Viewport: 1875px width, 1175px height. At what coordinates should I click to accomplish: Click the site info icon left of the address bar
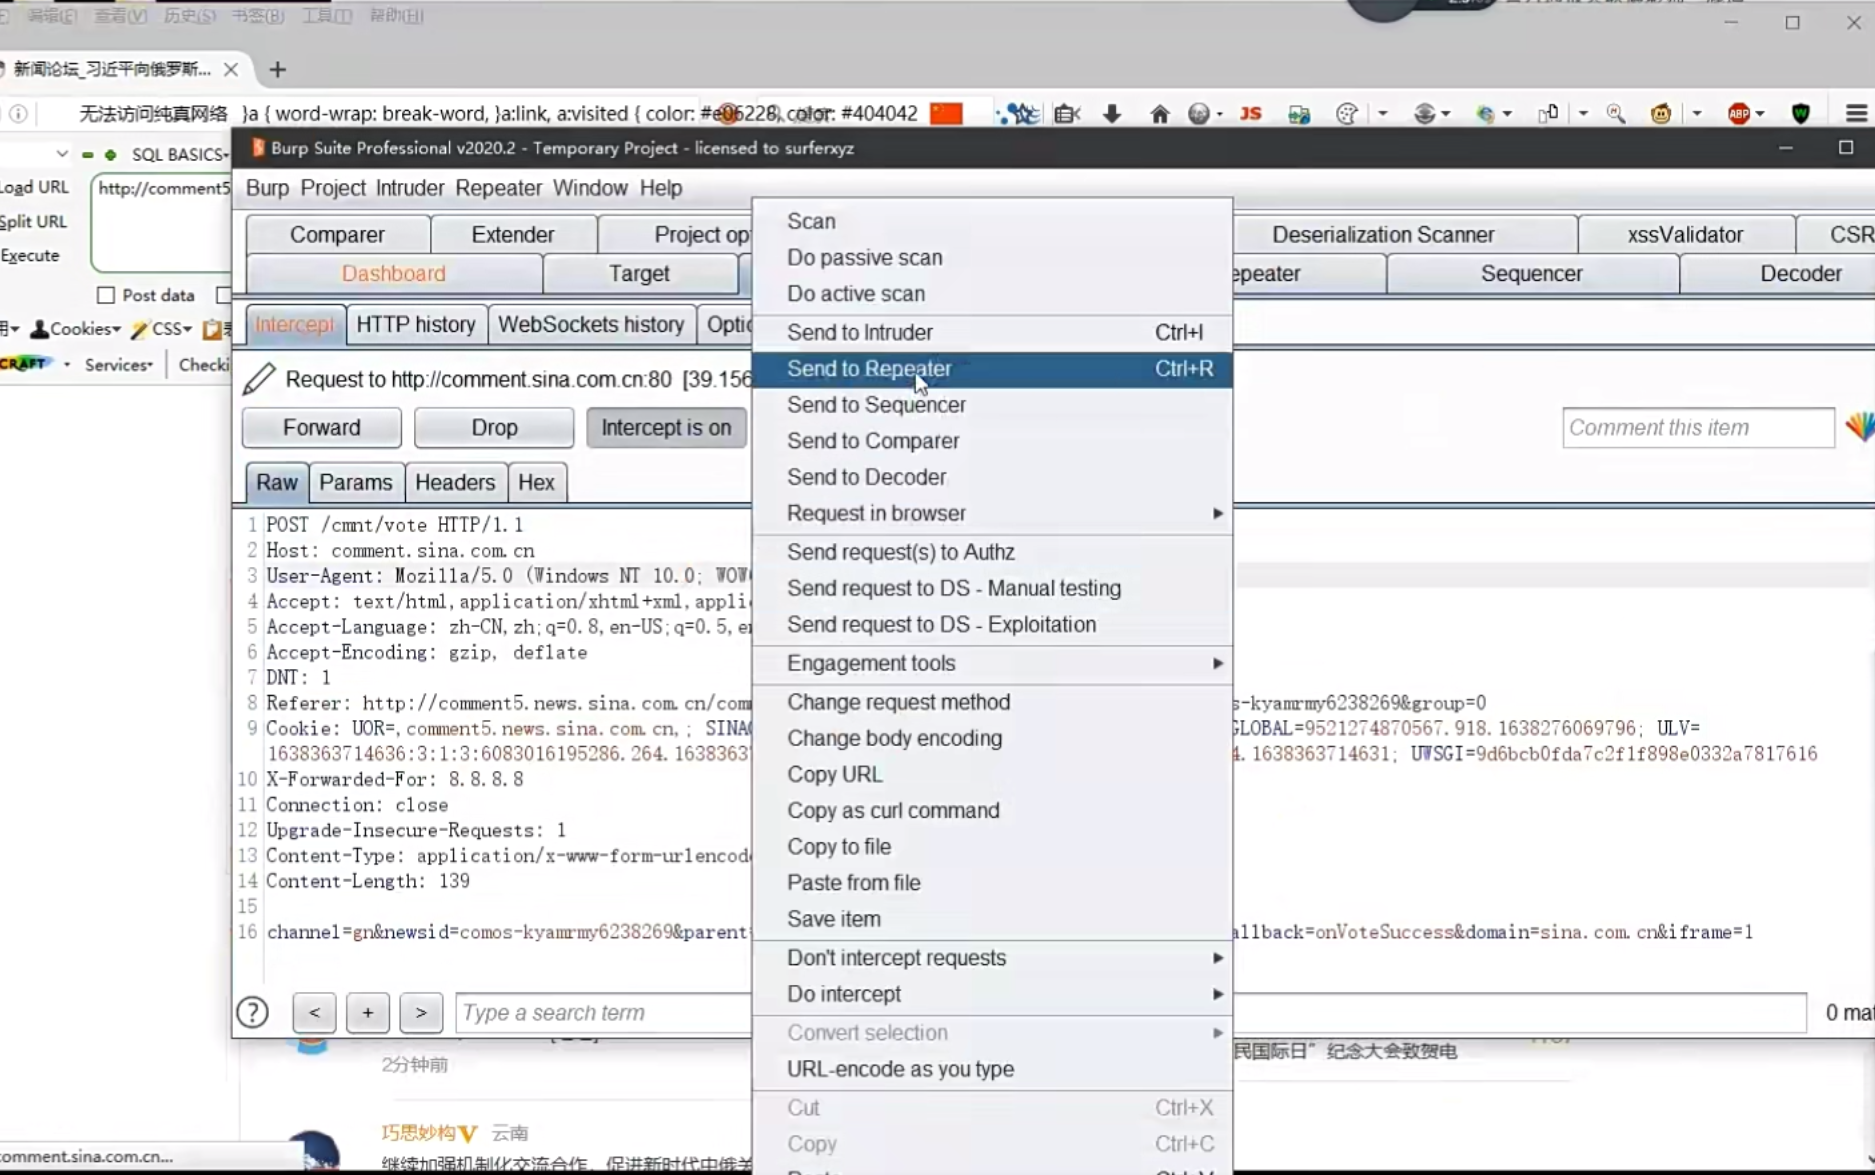(18, 114)
